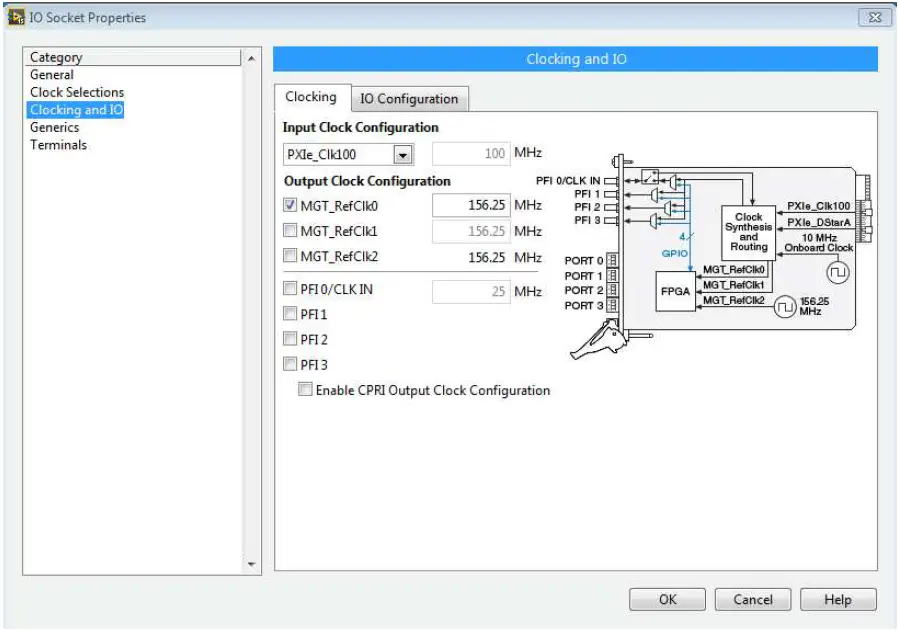Click the OK button
Viewport: 899px width, 631px height.
(x=667, y=599)
